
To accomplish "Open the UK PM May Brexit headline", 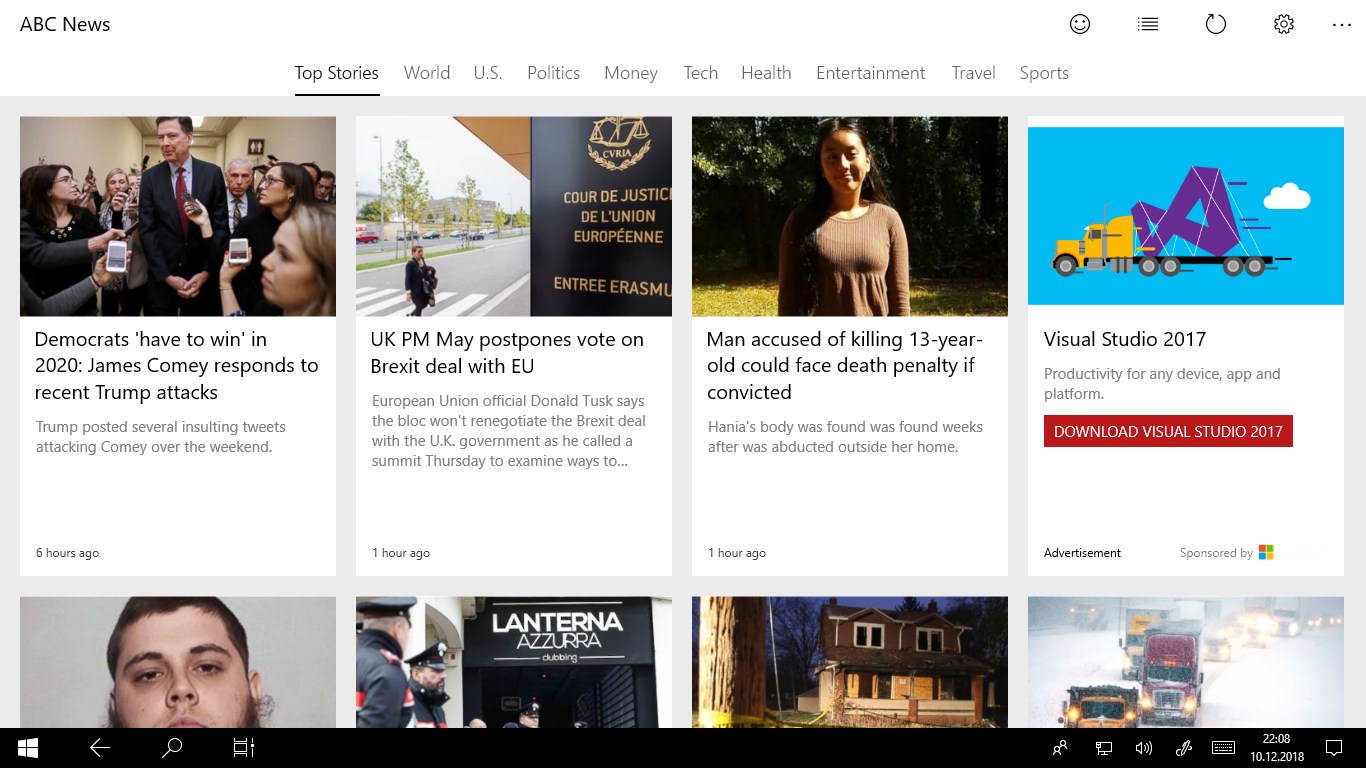I will click(x=507, y=353).
